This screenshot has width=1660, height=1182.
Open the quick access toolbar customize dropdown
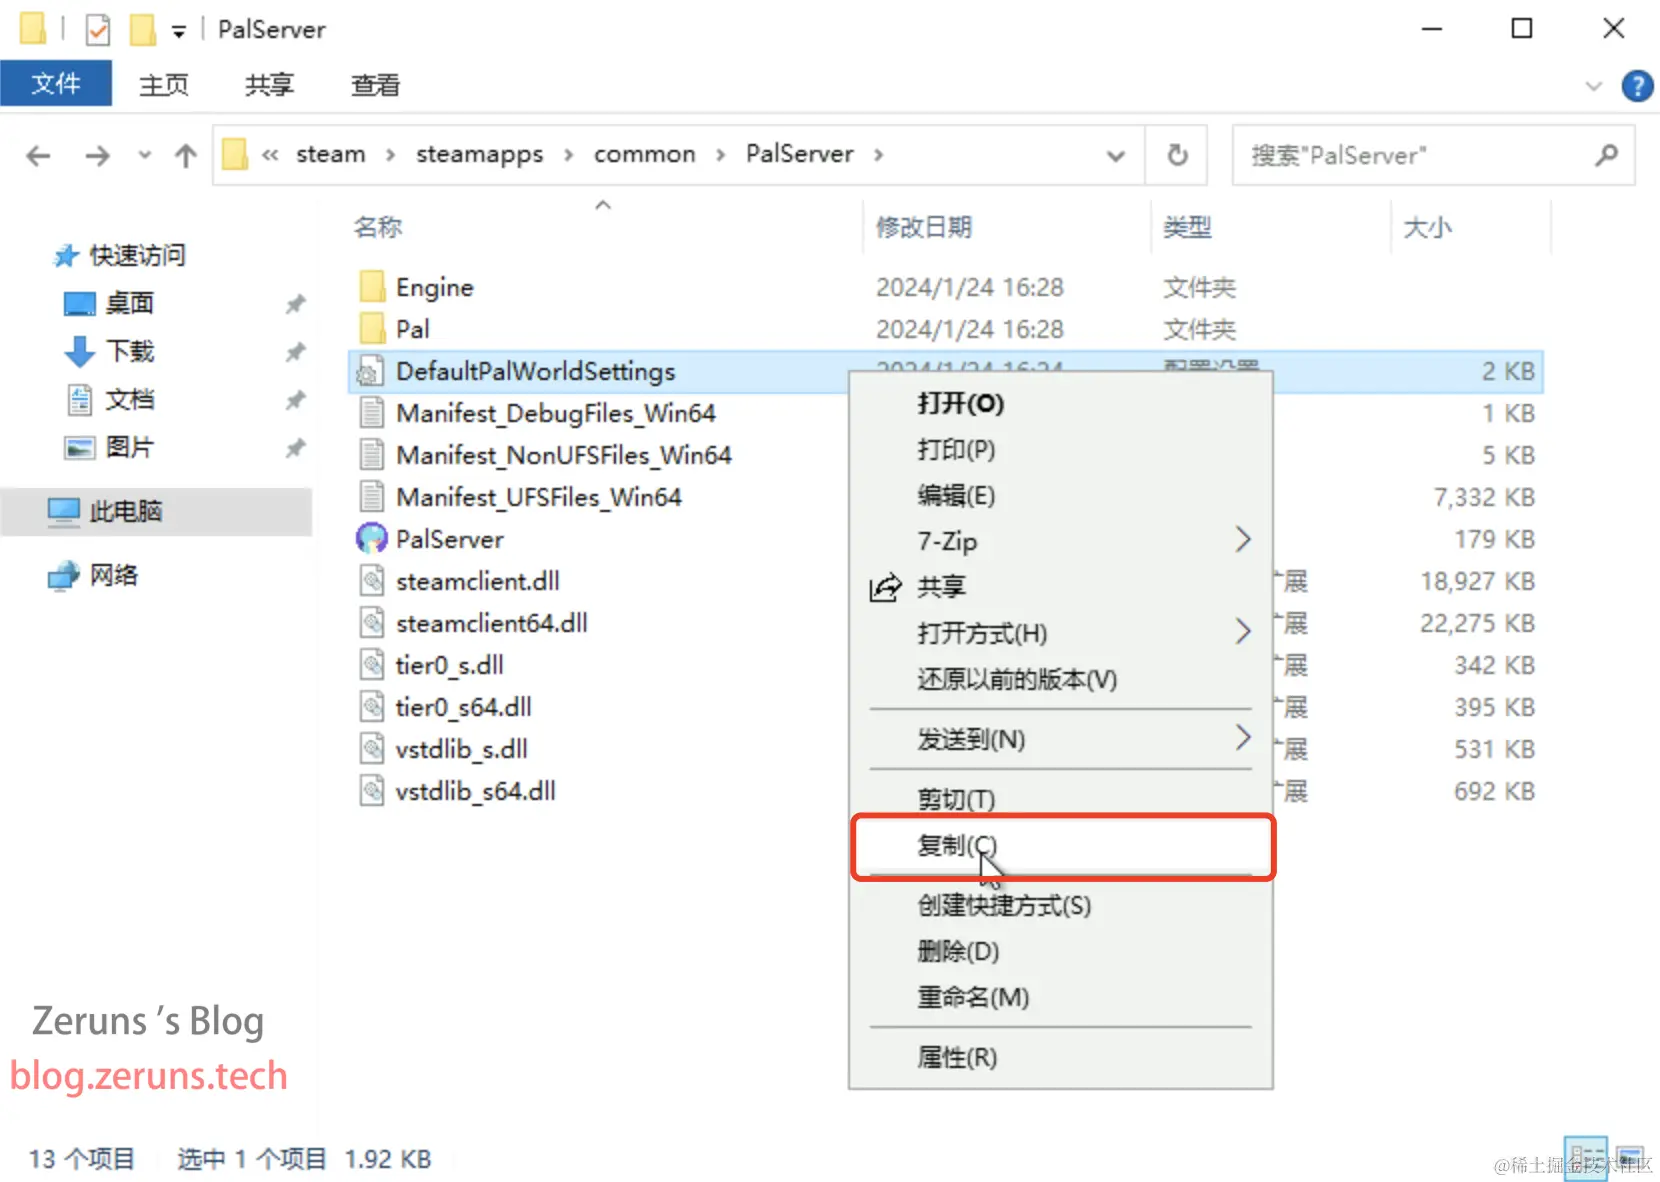point(178,32)
